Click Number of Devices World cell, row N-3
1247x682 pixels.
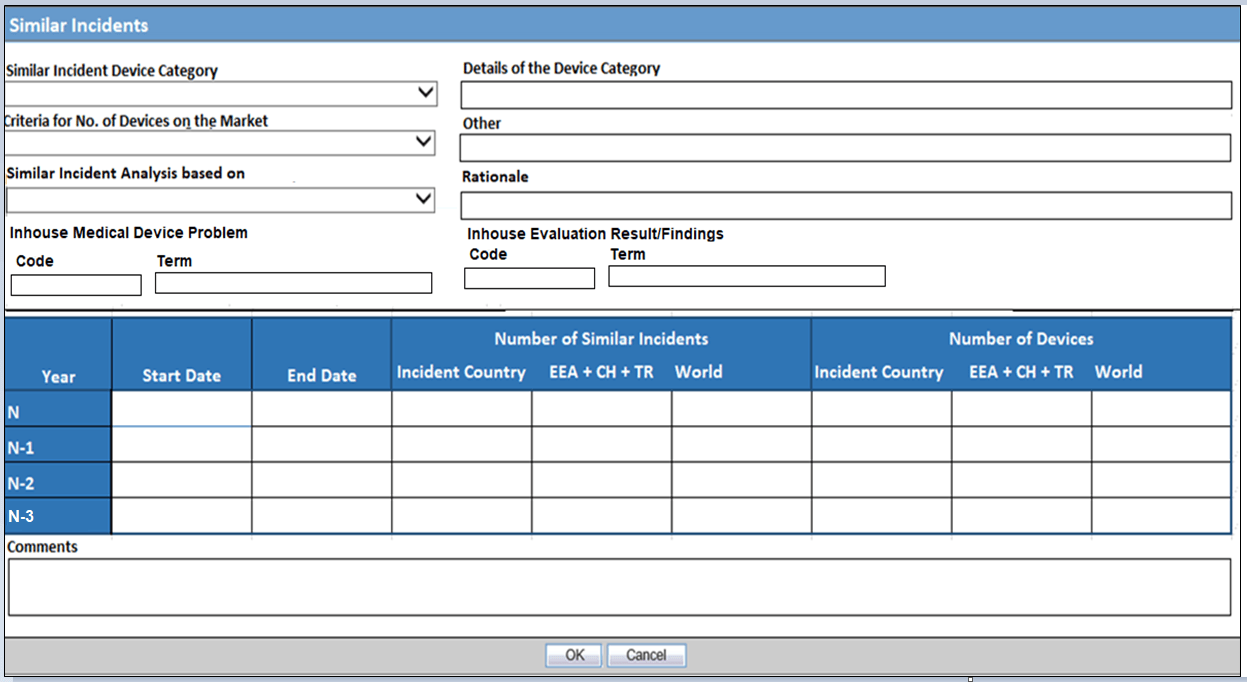(1161, 516)
